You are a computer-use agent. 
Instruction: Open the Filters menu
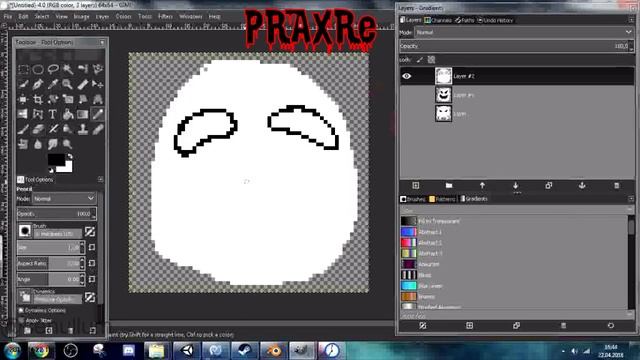tap(165, 16)
